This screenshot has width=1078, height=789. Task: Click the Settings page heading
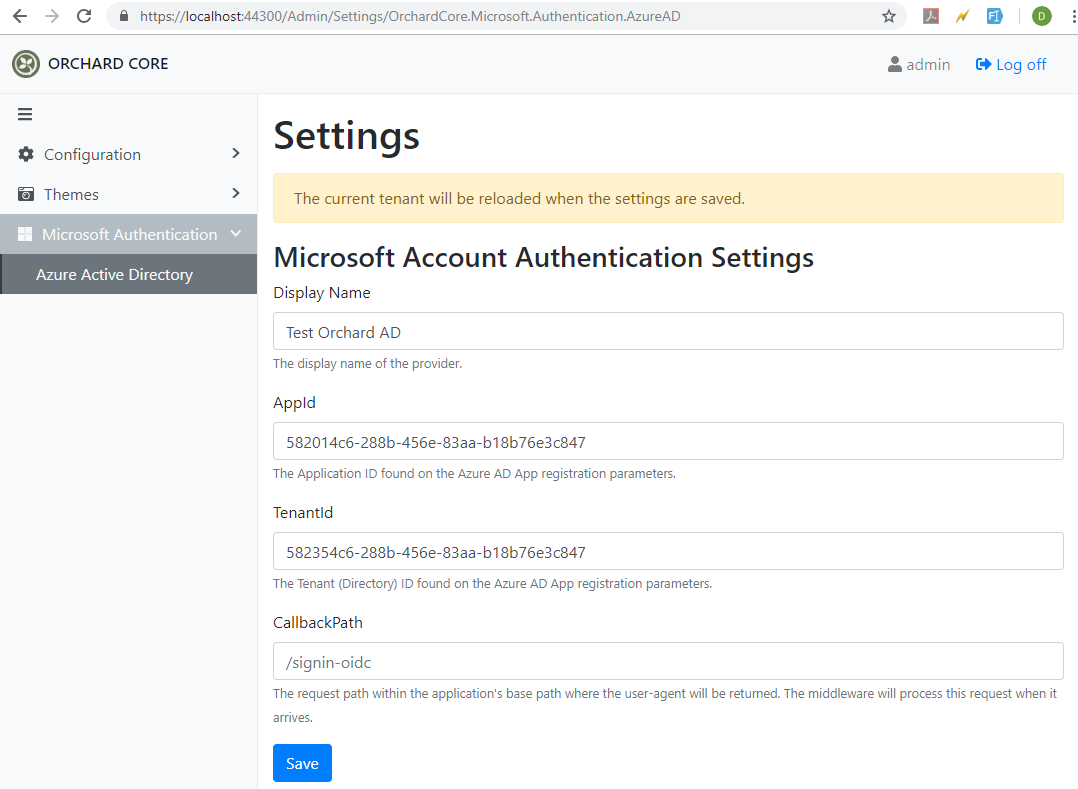(x=346, y=135)
